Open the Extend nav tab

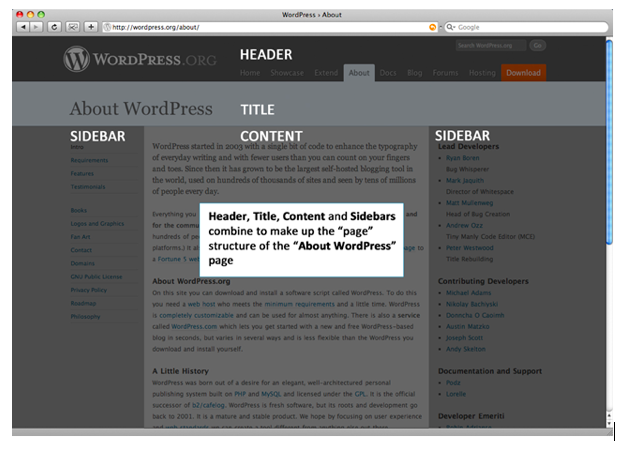point(326,73)
